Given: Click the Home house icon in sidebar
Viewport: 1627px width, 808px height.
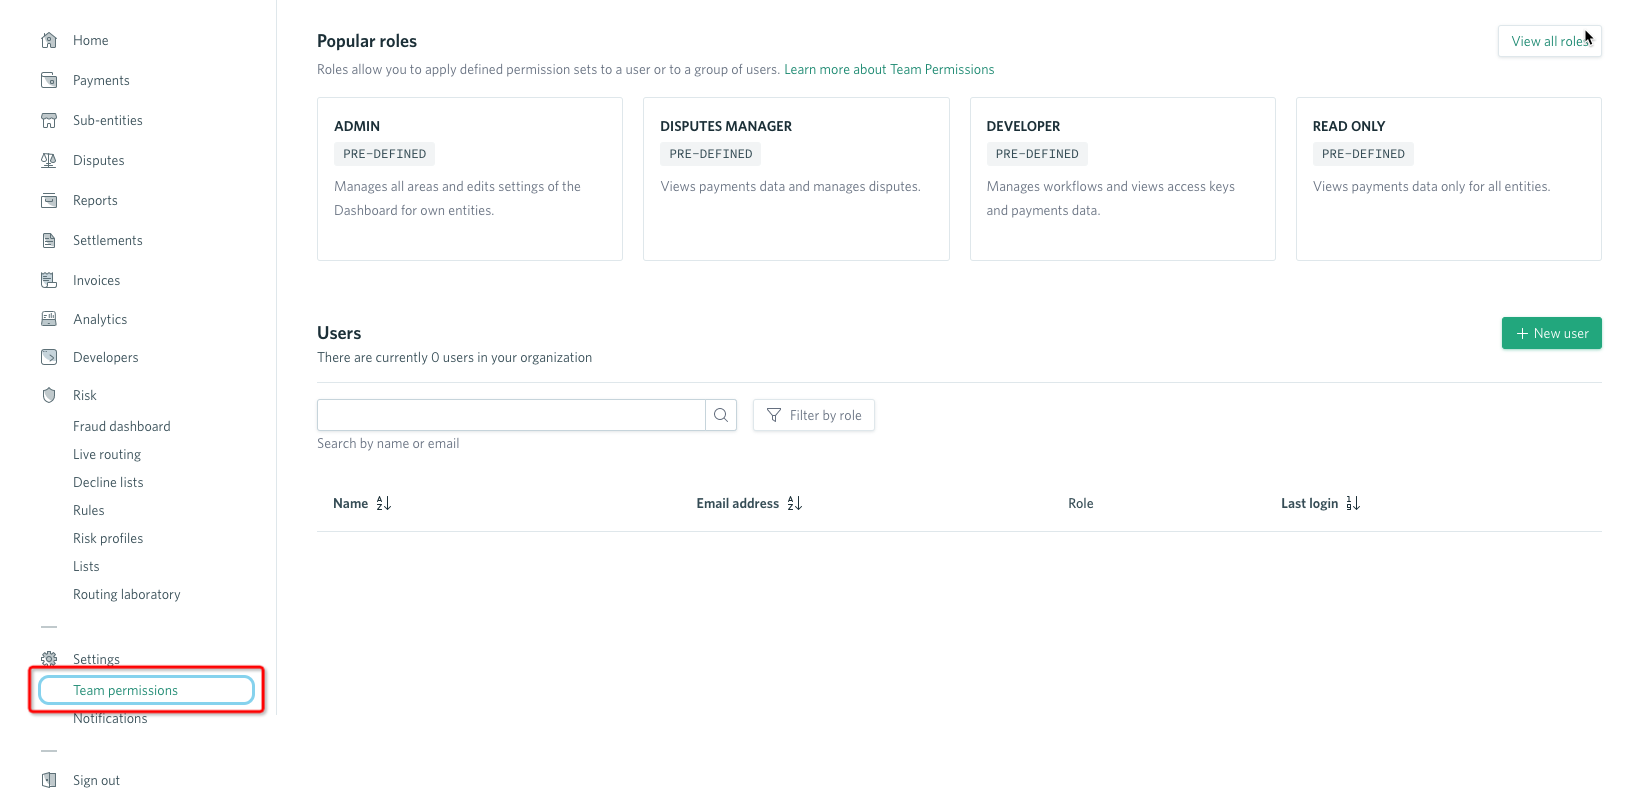Looking at the screenshot, I should [49, 41].
